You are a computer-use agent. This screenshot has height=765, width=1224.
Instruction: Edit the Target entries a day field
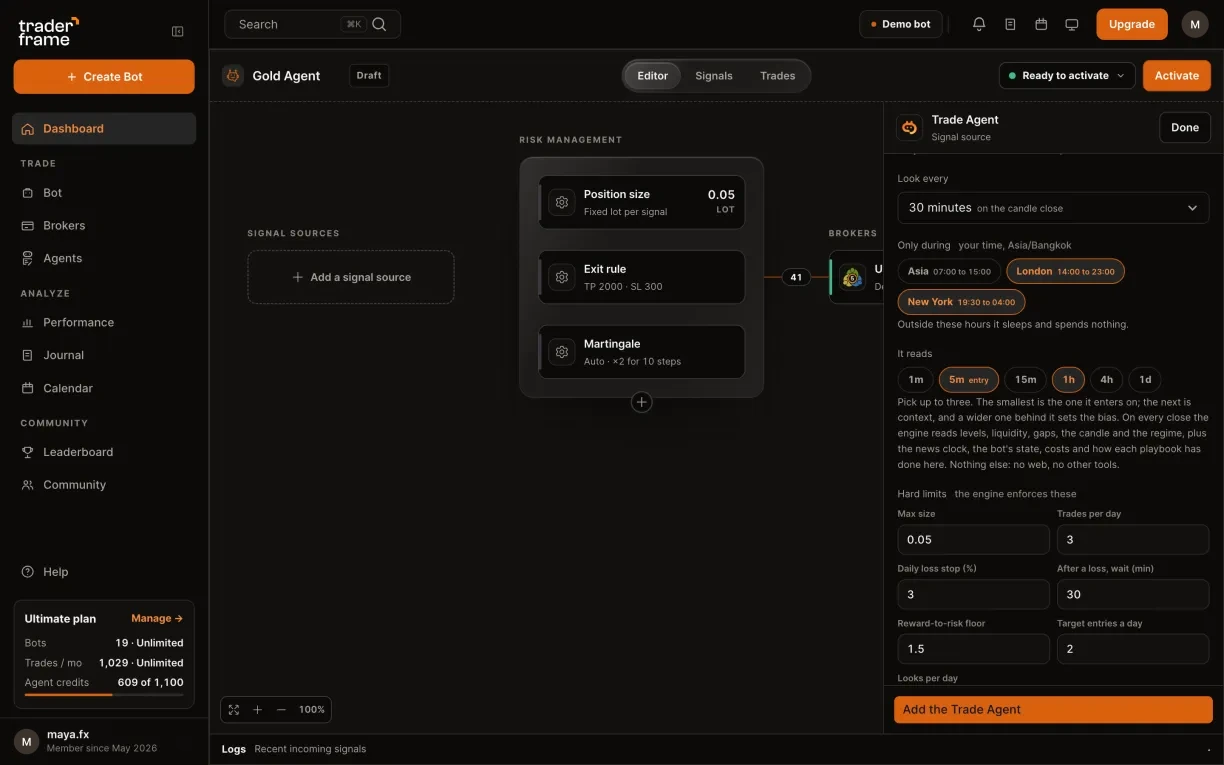coord(1133,649)
